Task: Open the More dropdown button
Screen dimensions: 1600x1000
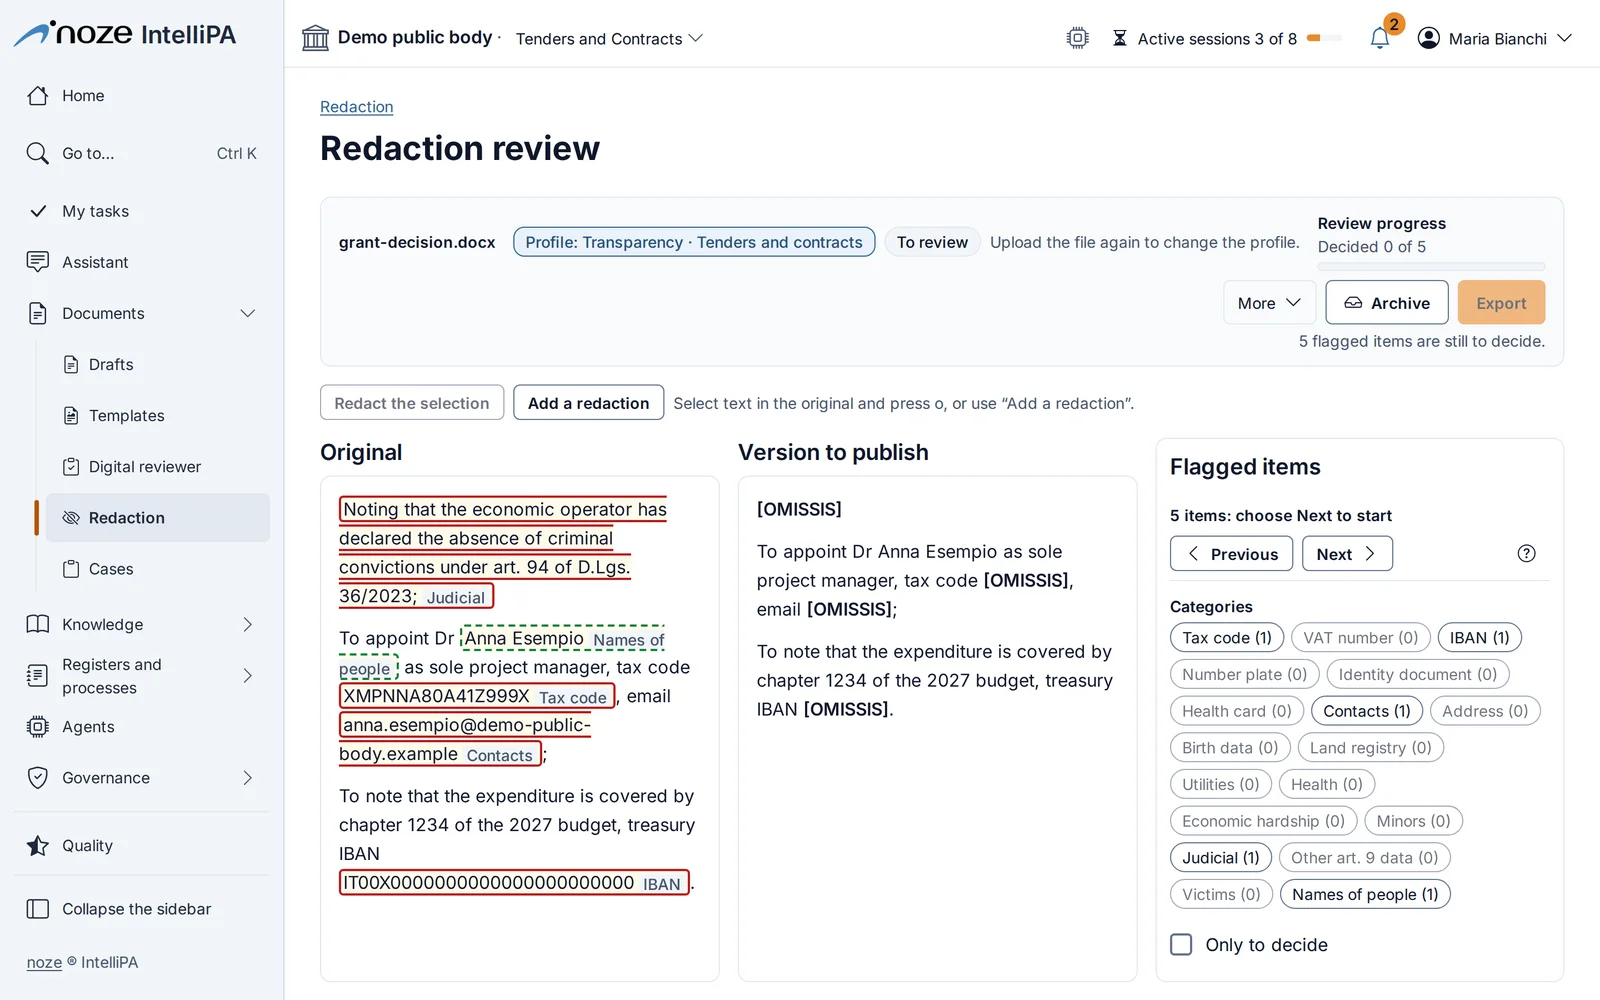Action: [1269, 303]
